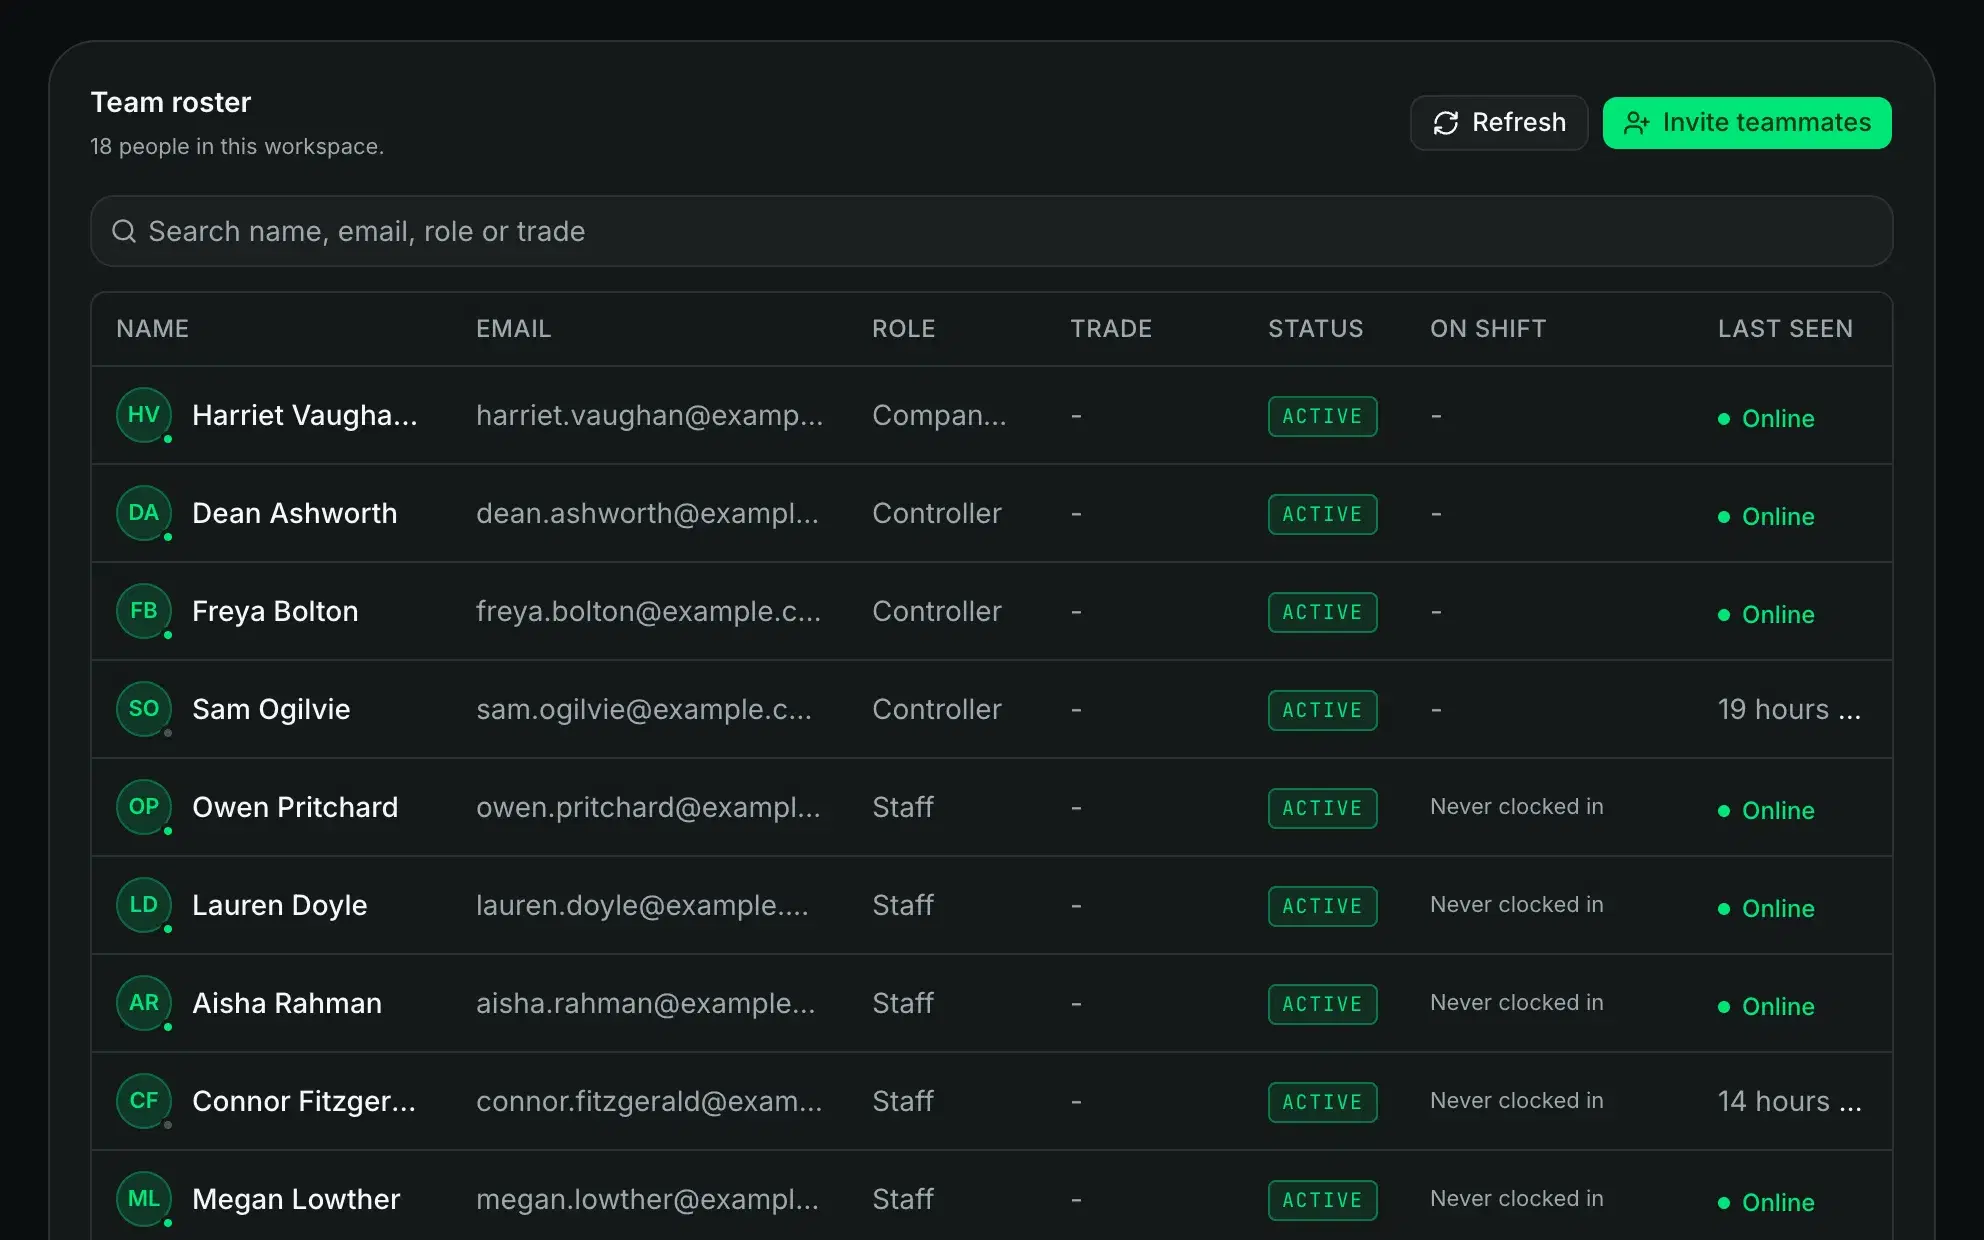Click Harriet Vaughan's Online indicator
The image size is (1984, 1240).
click(x=1766, y=419)
